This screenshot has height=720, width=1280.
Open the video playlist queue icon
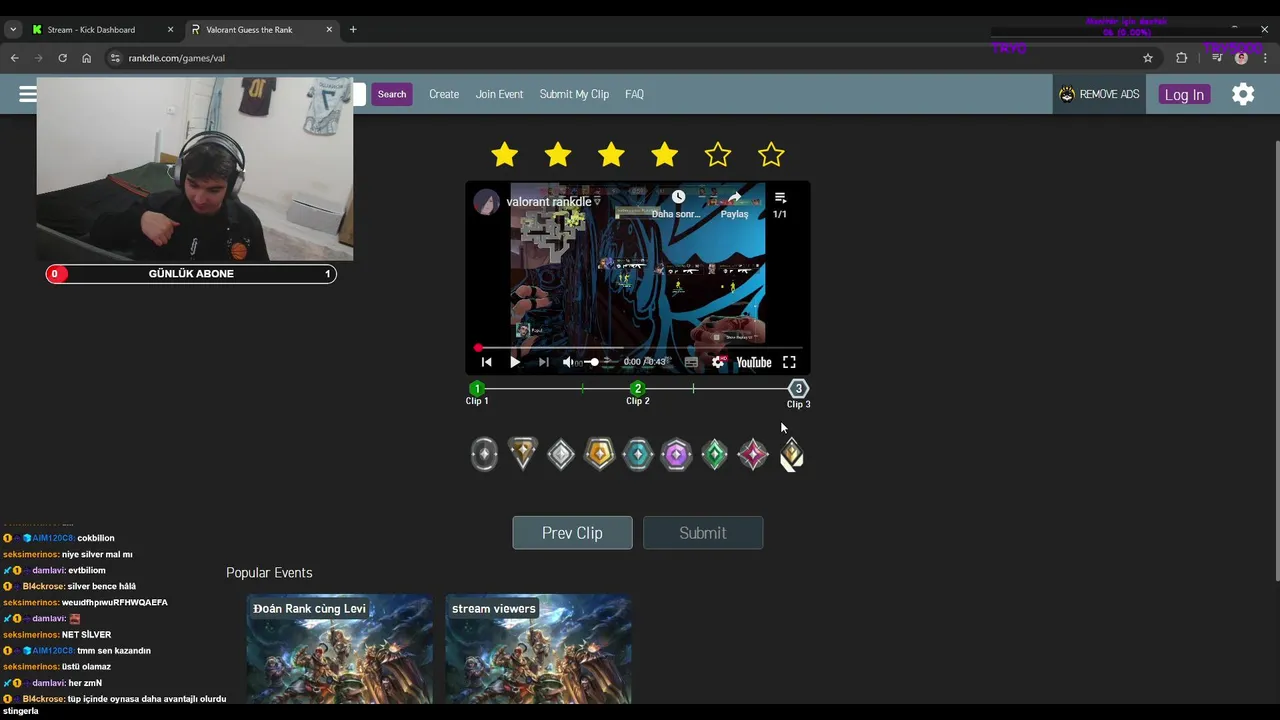tap(780, 197)
